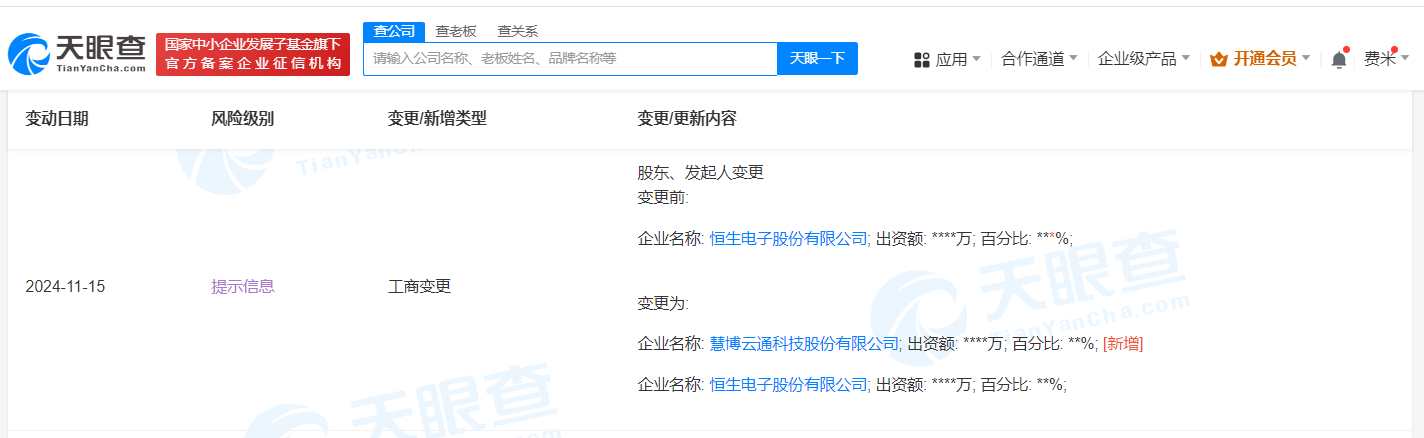The image size is (1424, 438).
Task: Click the notification bell icon
Action: click(1339, 59)
